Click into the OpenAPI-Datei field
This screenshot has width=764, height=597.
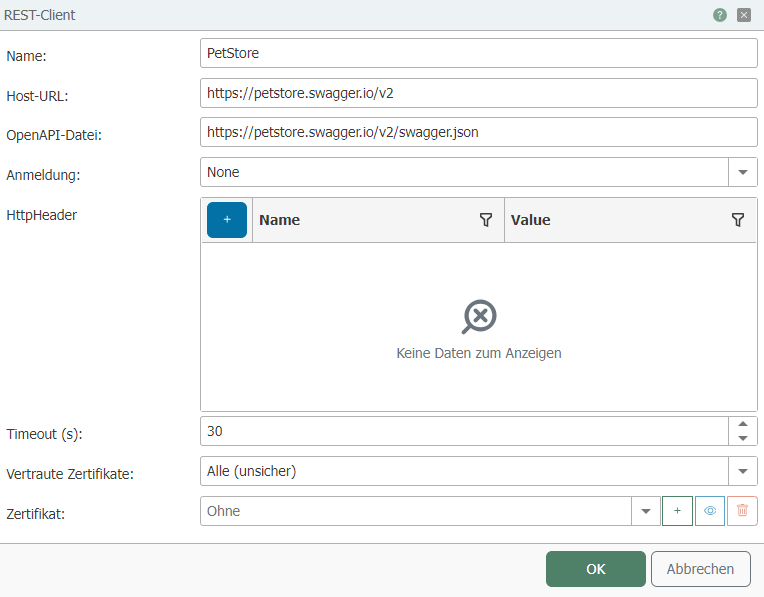(x=478, y=132)
